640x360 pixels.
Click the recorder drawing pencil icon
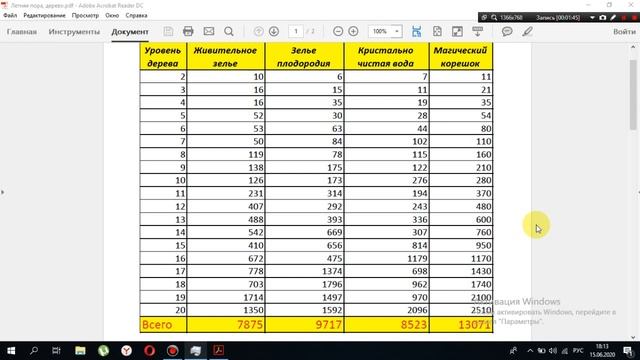(613, 18)
